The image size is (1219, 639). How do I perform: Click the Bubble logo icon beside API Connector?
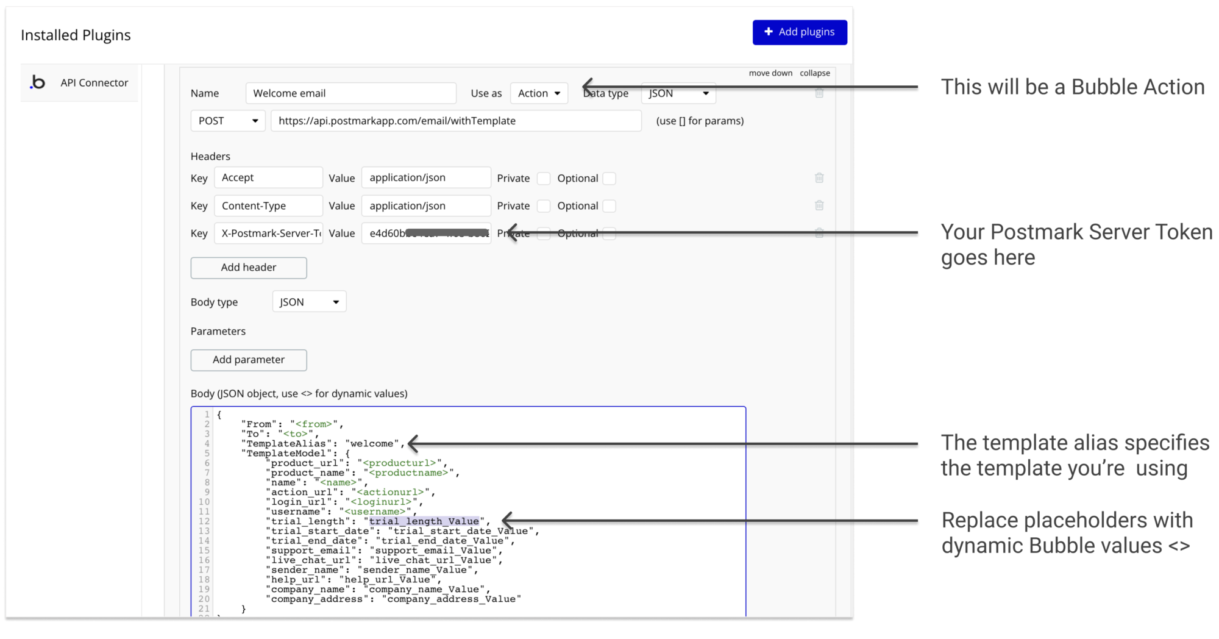point(38,82)
